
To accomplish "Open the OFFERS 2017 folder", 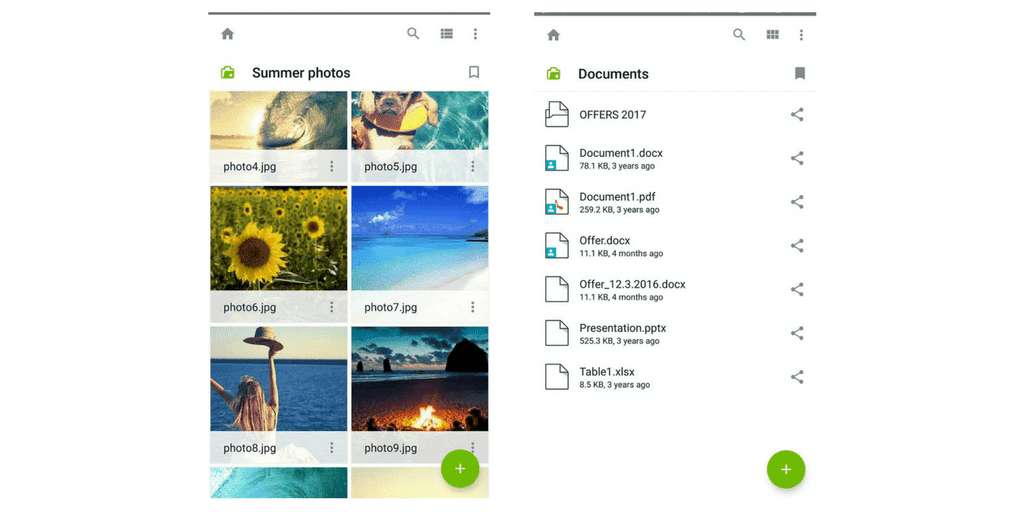I will 675,114.
